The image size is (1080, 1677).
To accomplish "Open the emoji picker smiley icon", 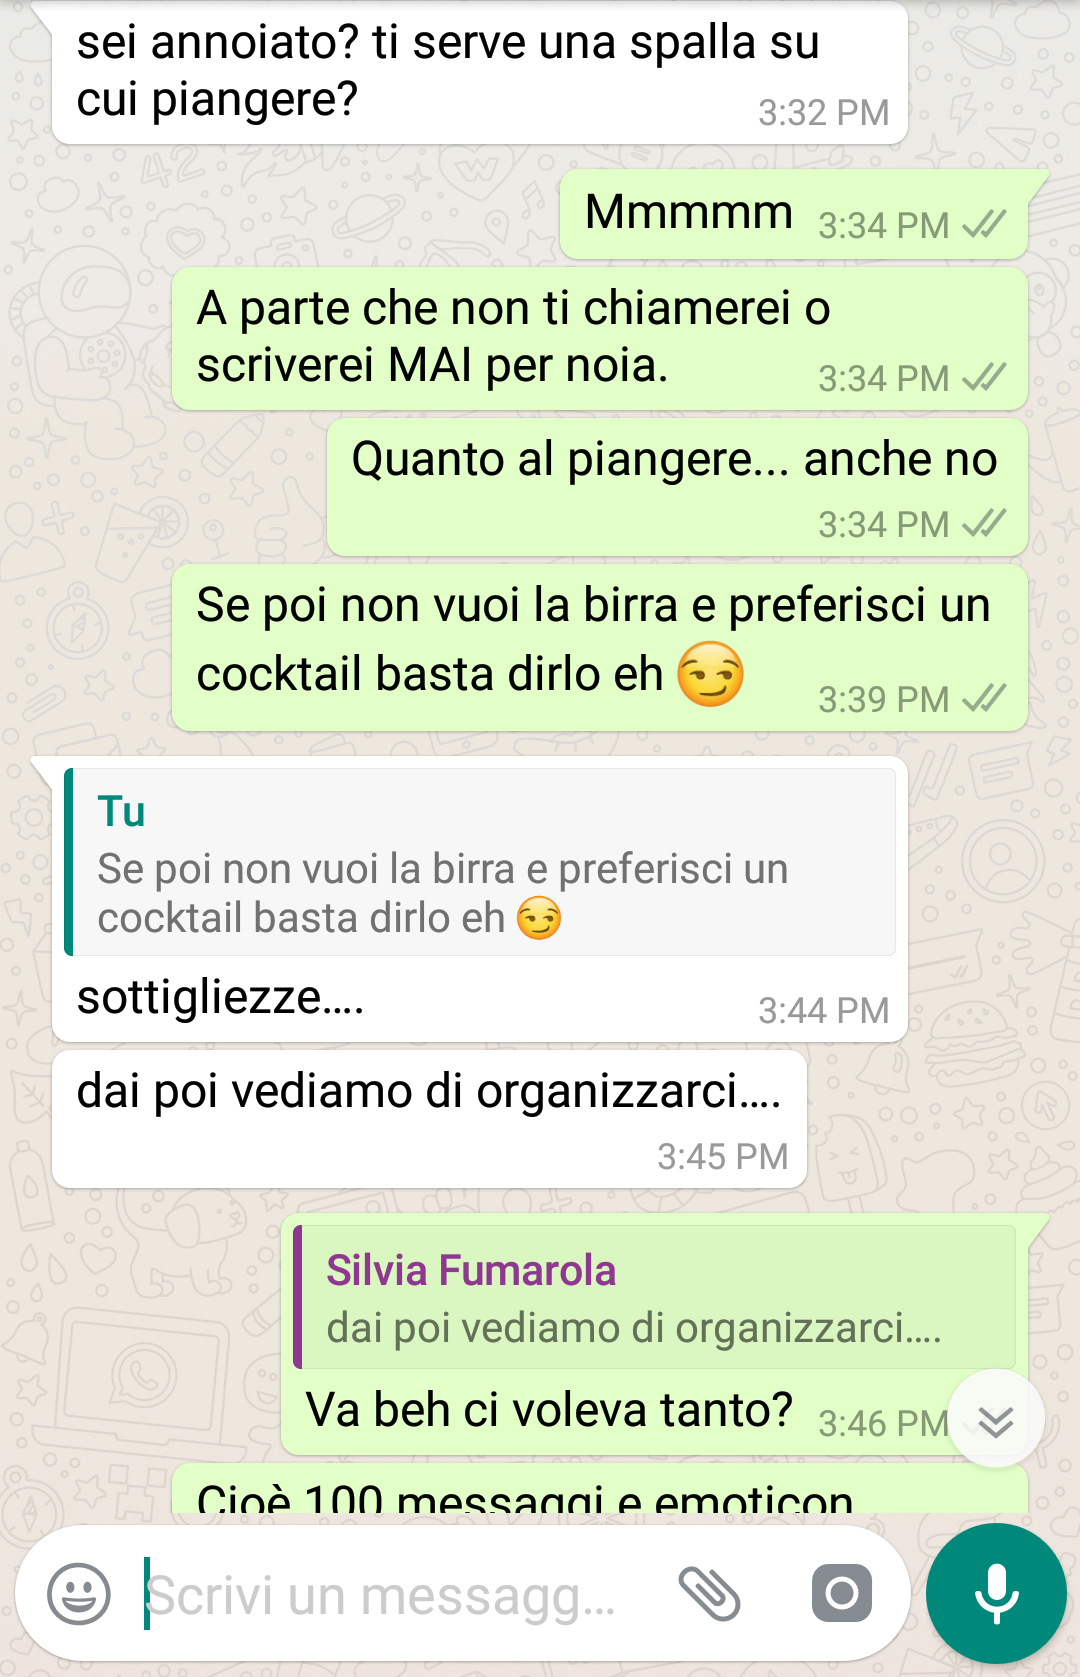I will pos(79,1593).
